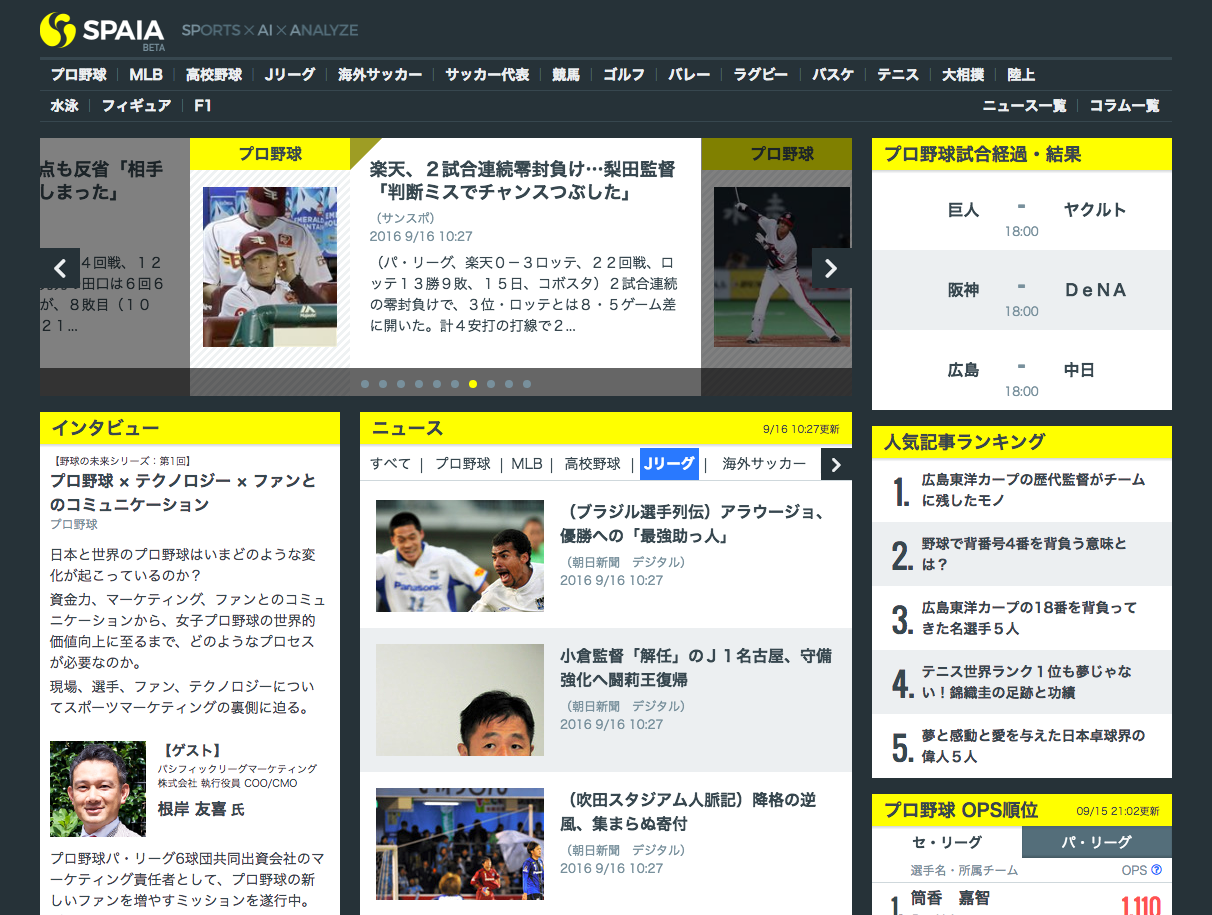The height and width of the screenshot is (915, 1212).
Task: Go to next carousel slide
Action: coord(831,267)
